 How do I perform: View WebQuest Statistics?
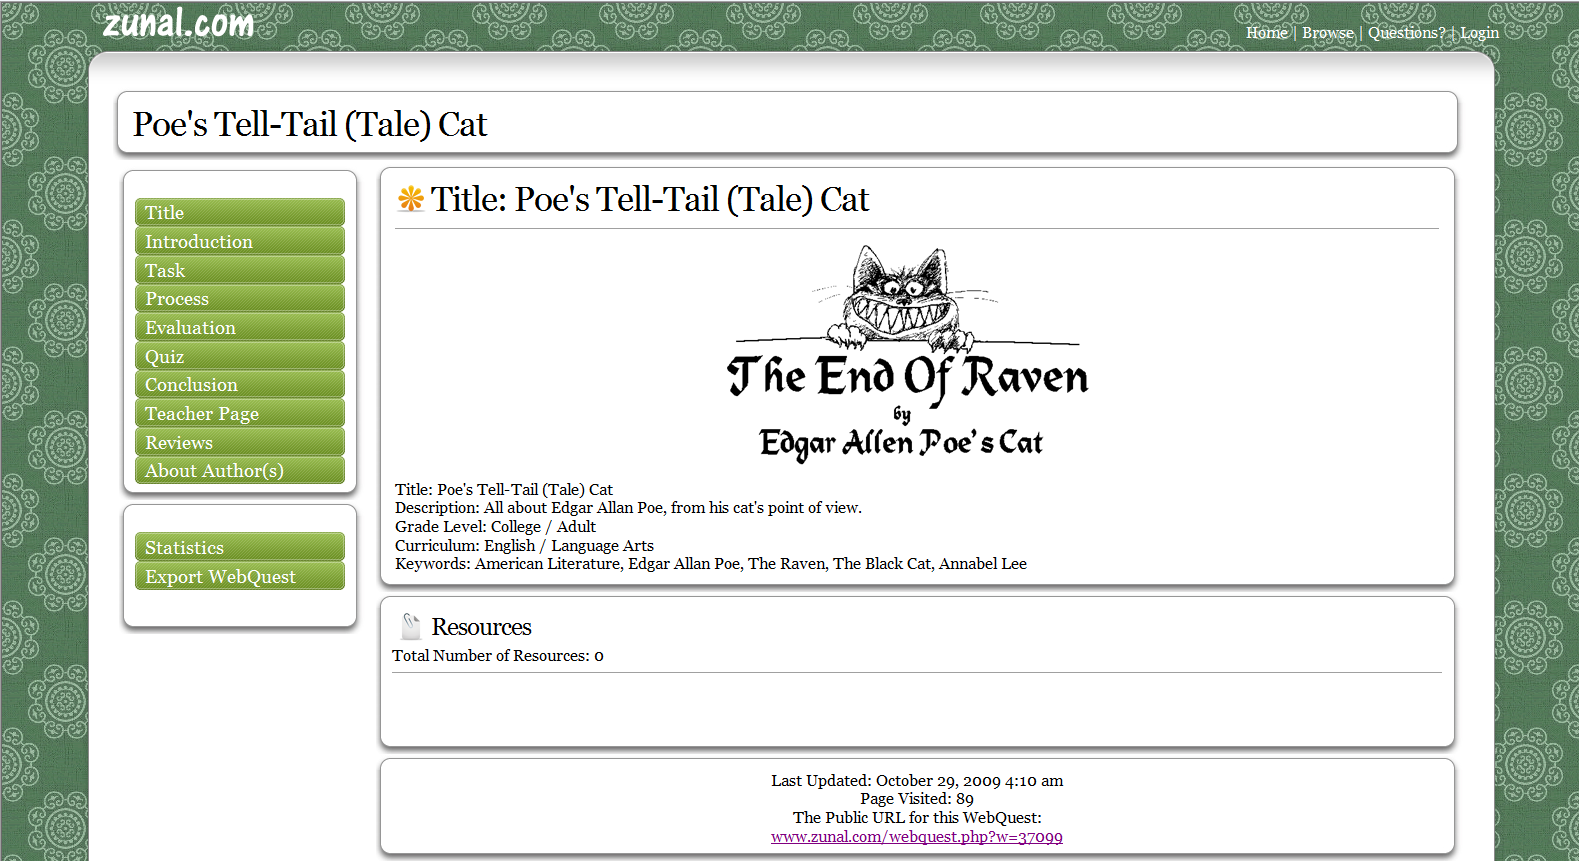(x=239, y=548)
